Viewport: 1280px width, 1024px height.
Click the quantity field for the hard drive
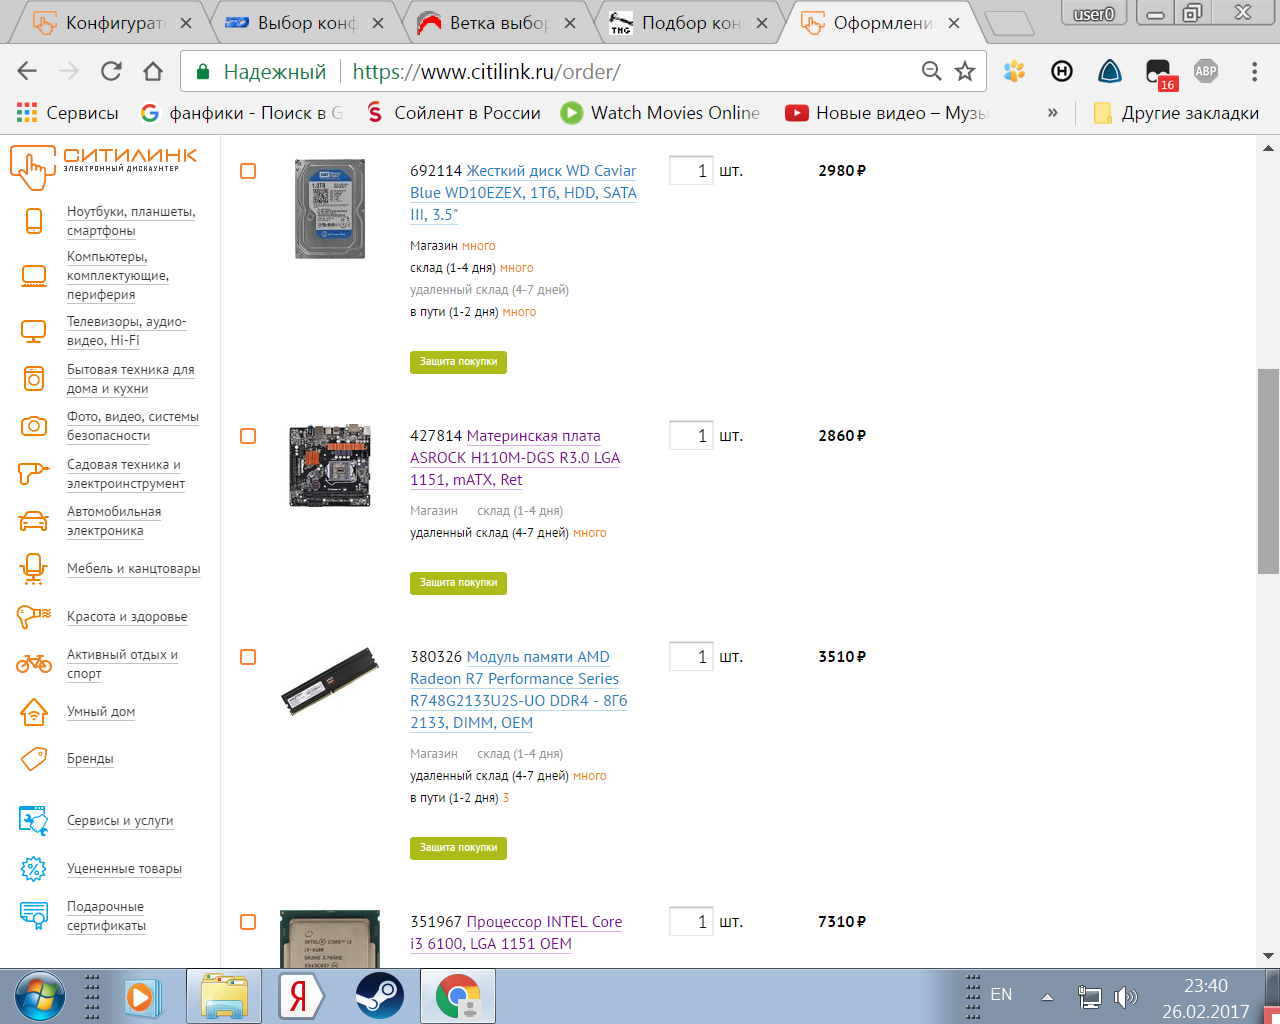(691, 171)
